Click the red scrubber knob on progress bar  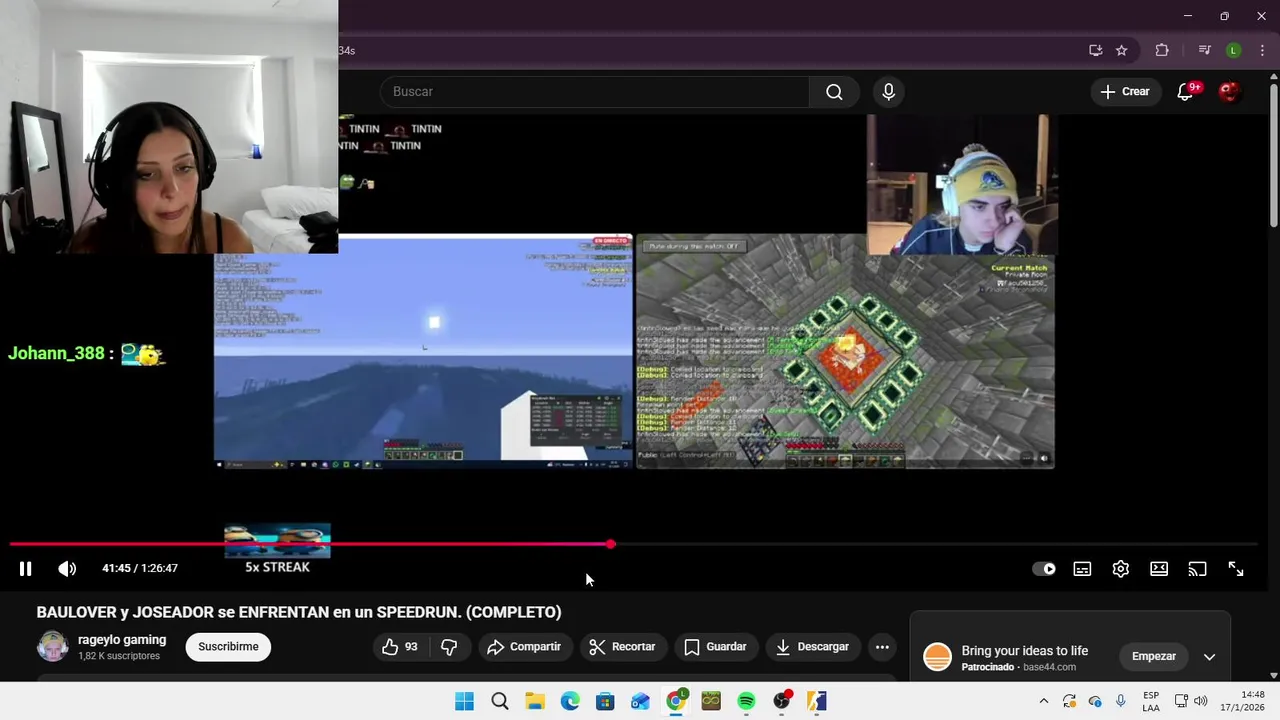(x=610, y=544)
